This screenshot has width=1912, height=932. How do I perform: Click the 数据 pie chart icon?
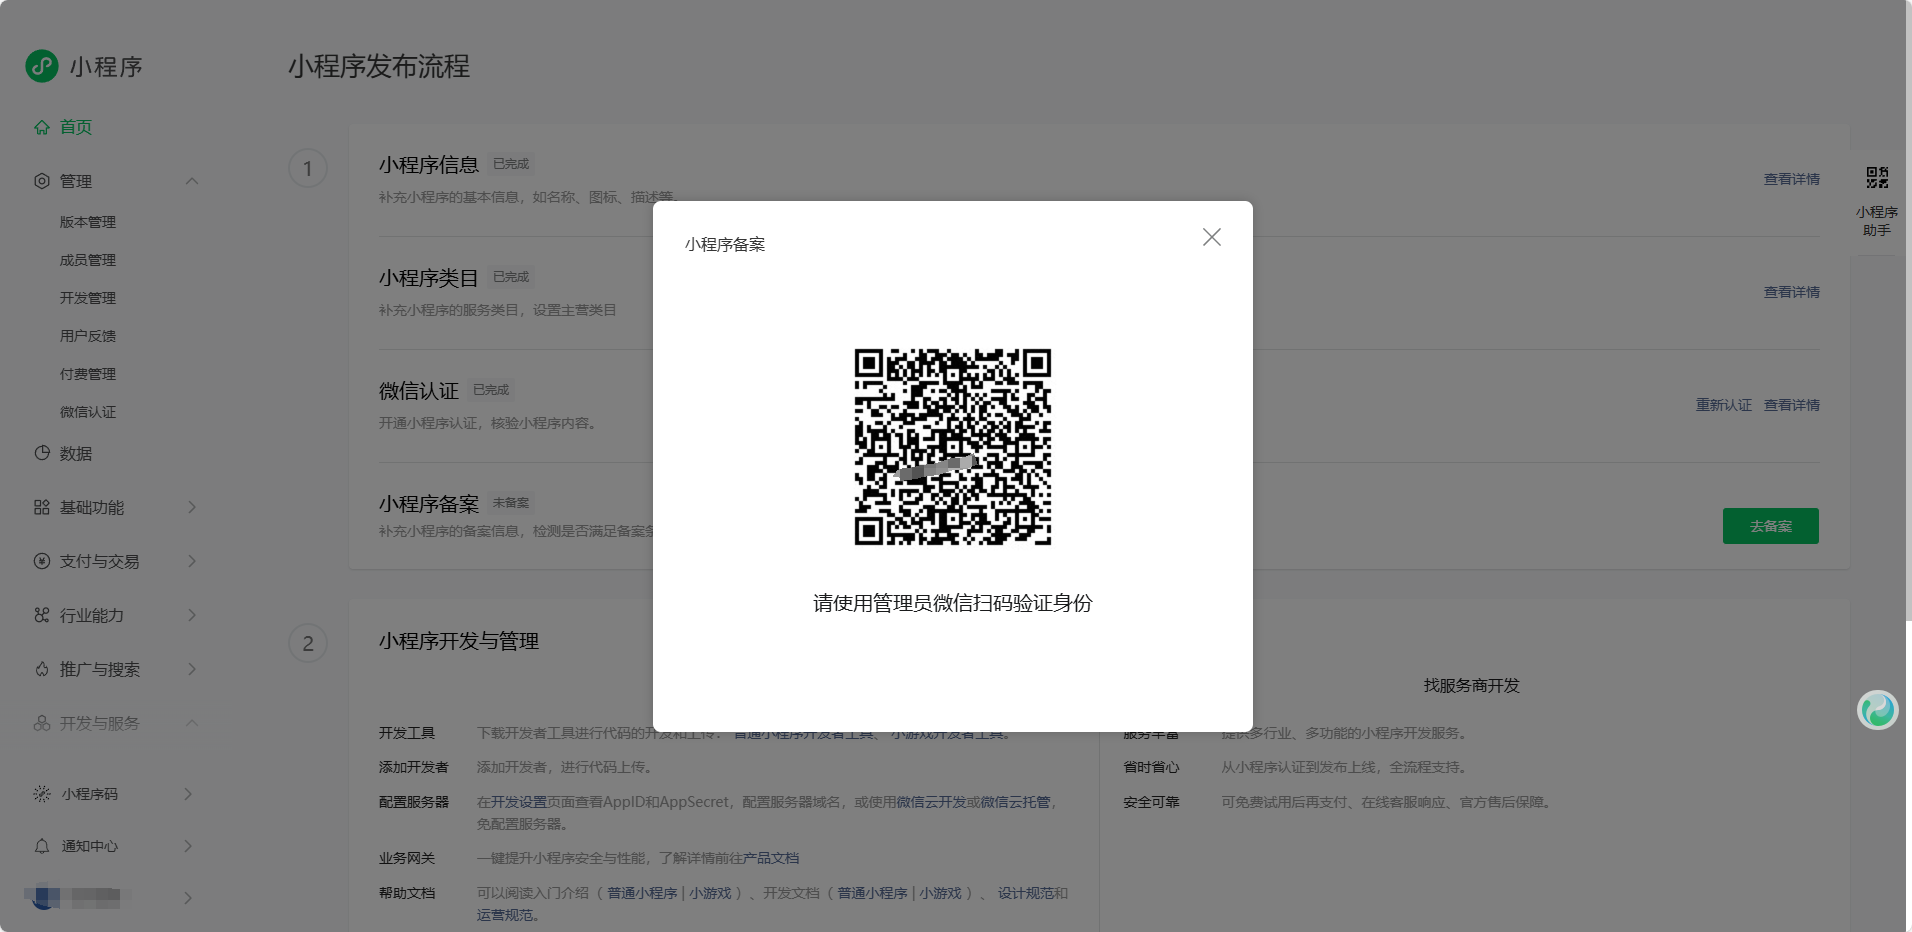tap(42, 453)
